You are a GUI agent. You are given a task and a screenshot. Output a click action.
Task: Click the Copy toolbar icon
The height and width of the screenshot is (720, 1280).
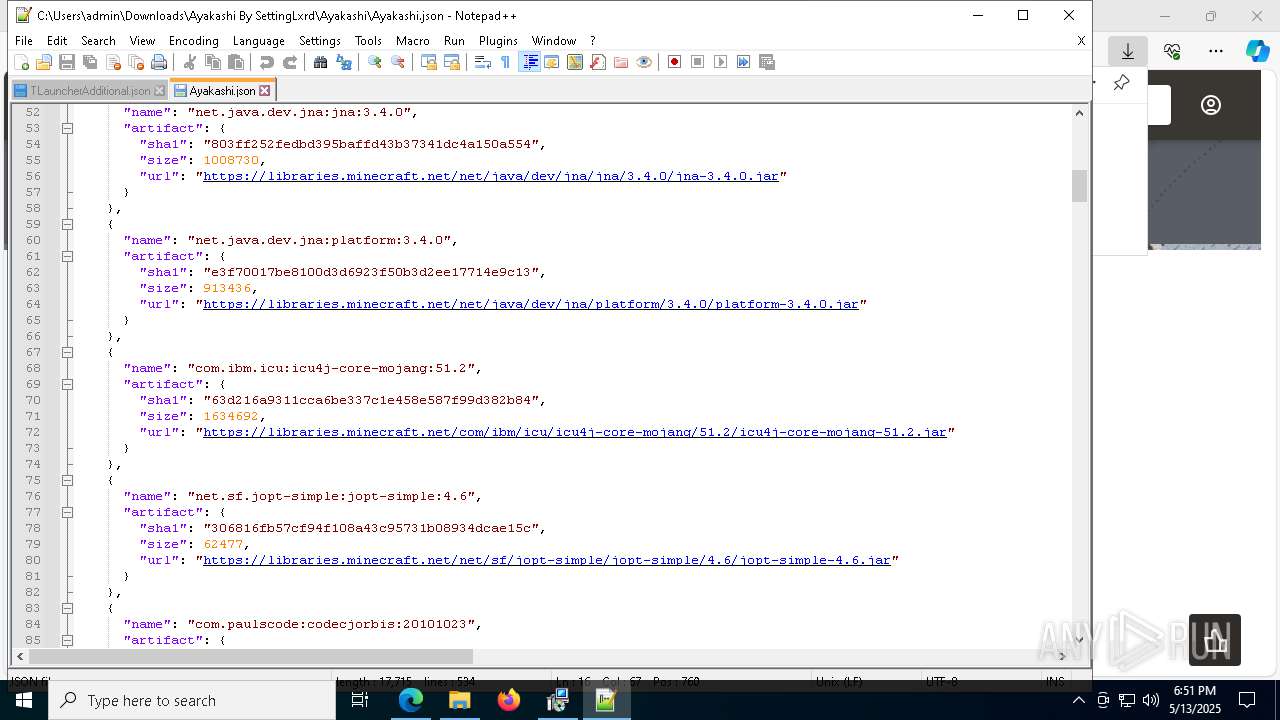coord(213,62)
